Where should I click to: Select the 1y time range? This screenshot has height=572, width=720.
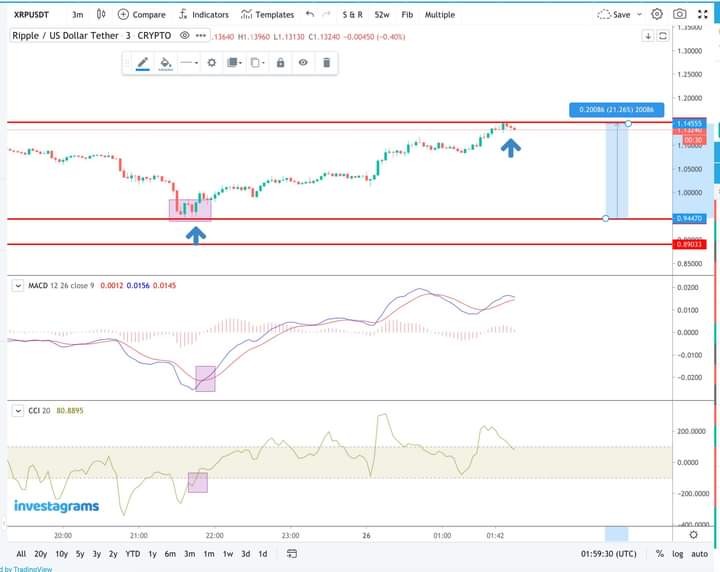coord(152,554)
